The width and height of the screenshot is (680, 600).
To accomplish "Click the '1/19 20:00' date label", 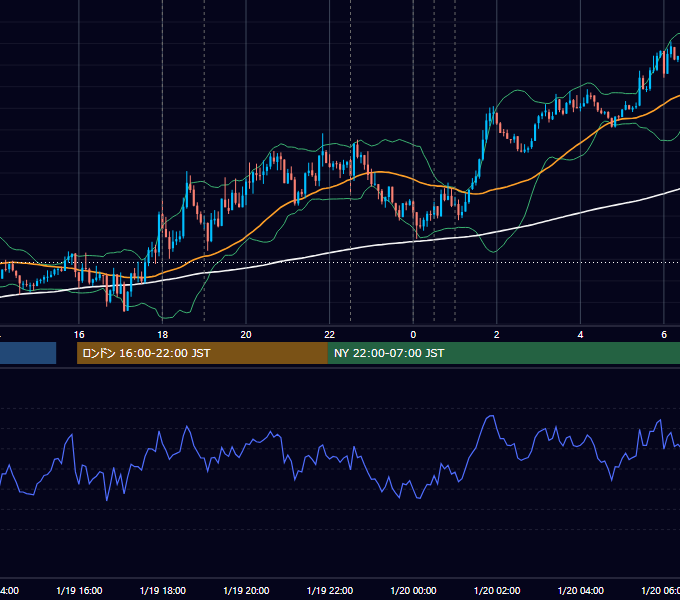I will pos(246,590).
